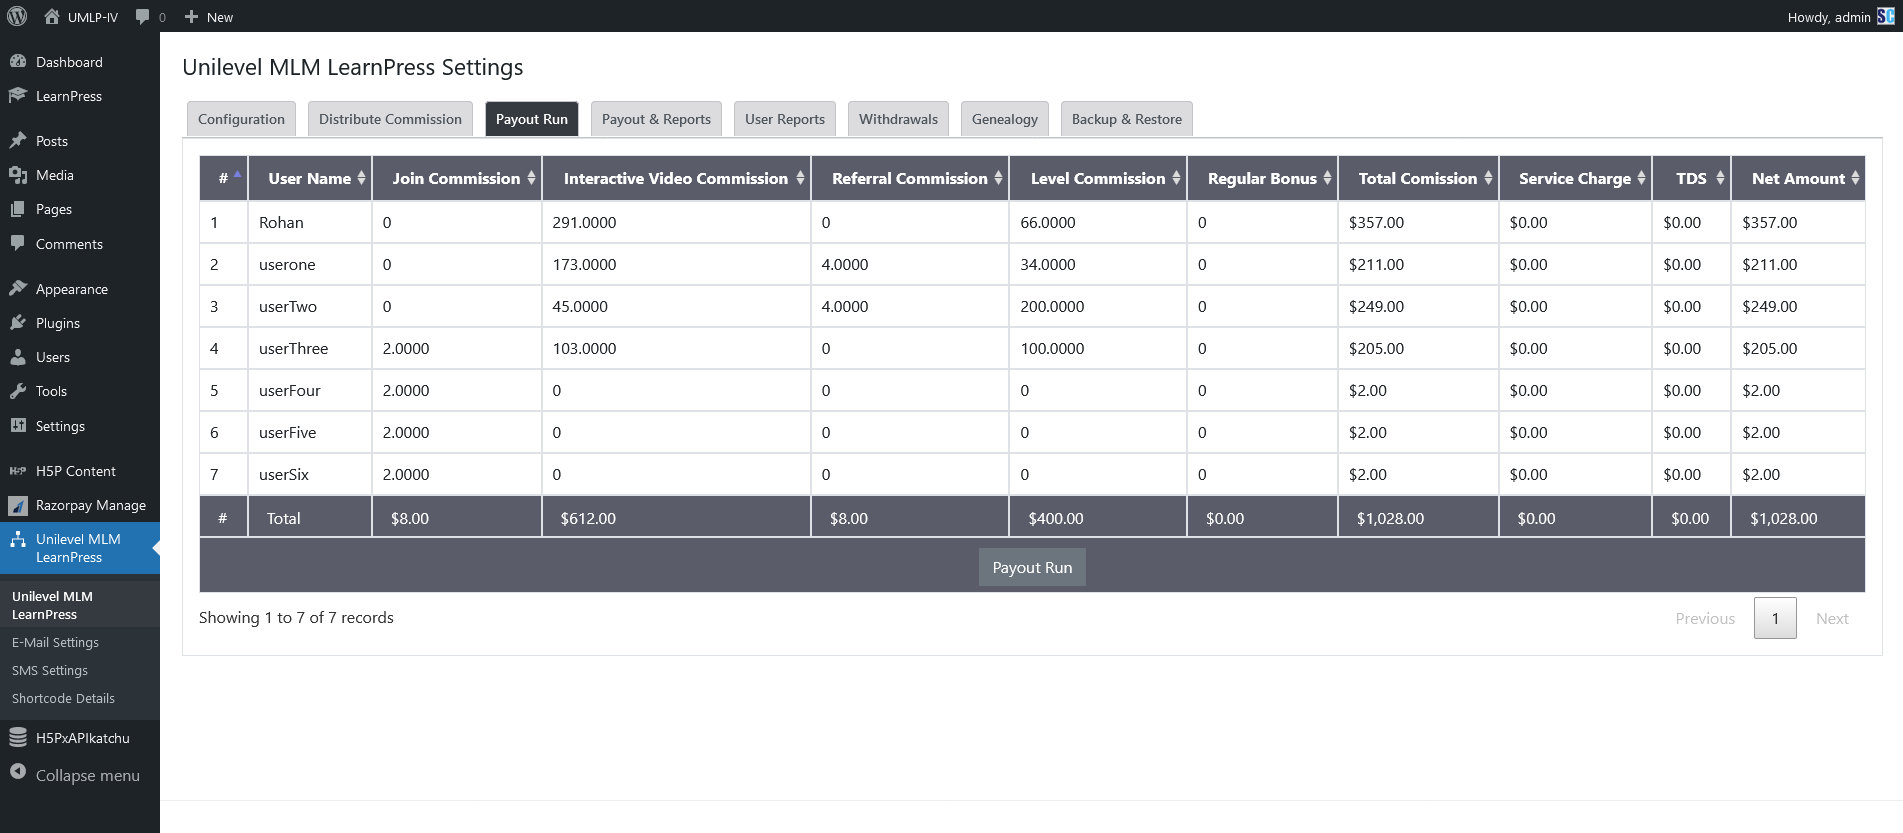
Task: Click the Plugins plug icon
Action: [18, 322]
